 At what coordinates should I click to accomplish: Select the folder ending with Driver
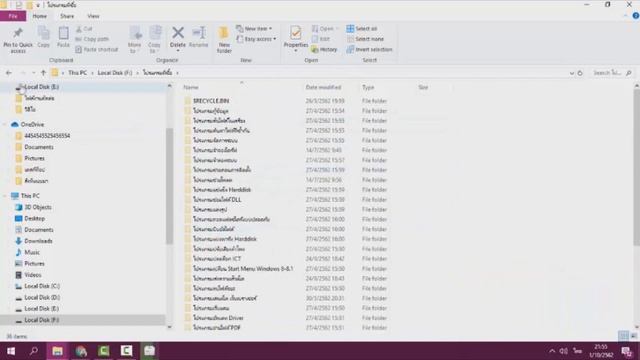[218, 318]
